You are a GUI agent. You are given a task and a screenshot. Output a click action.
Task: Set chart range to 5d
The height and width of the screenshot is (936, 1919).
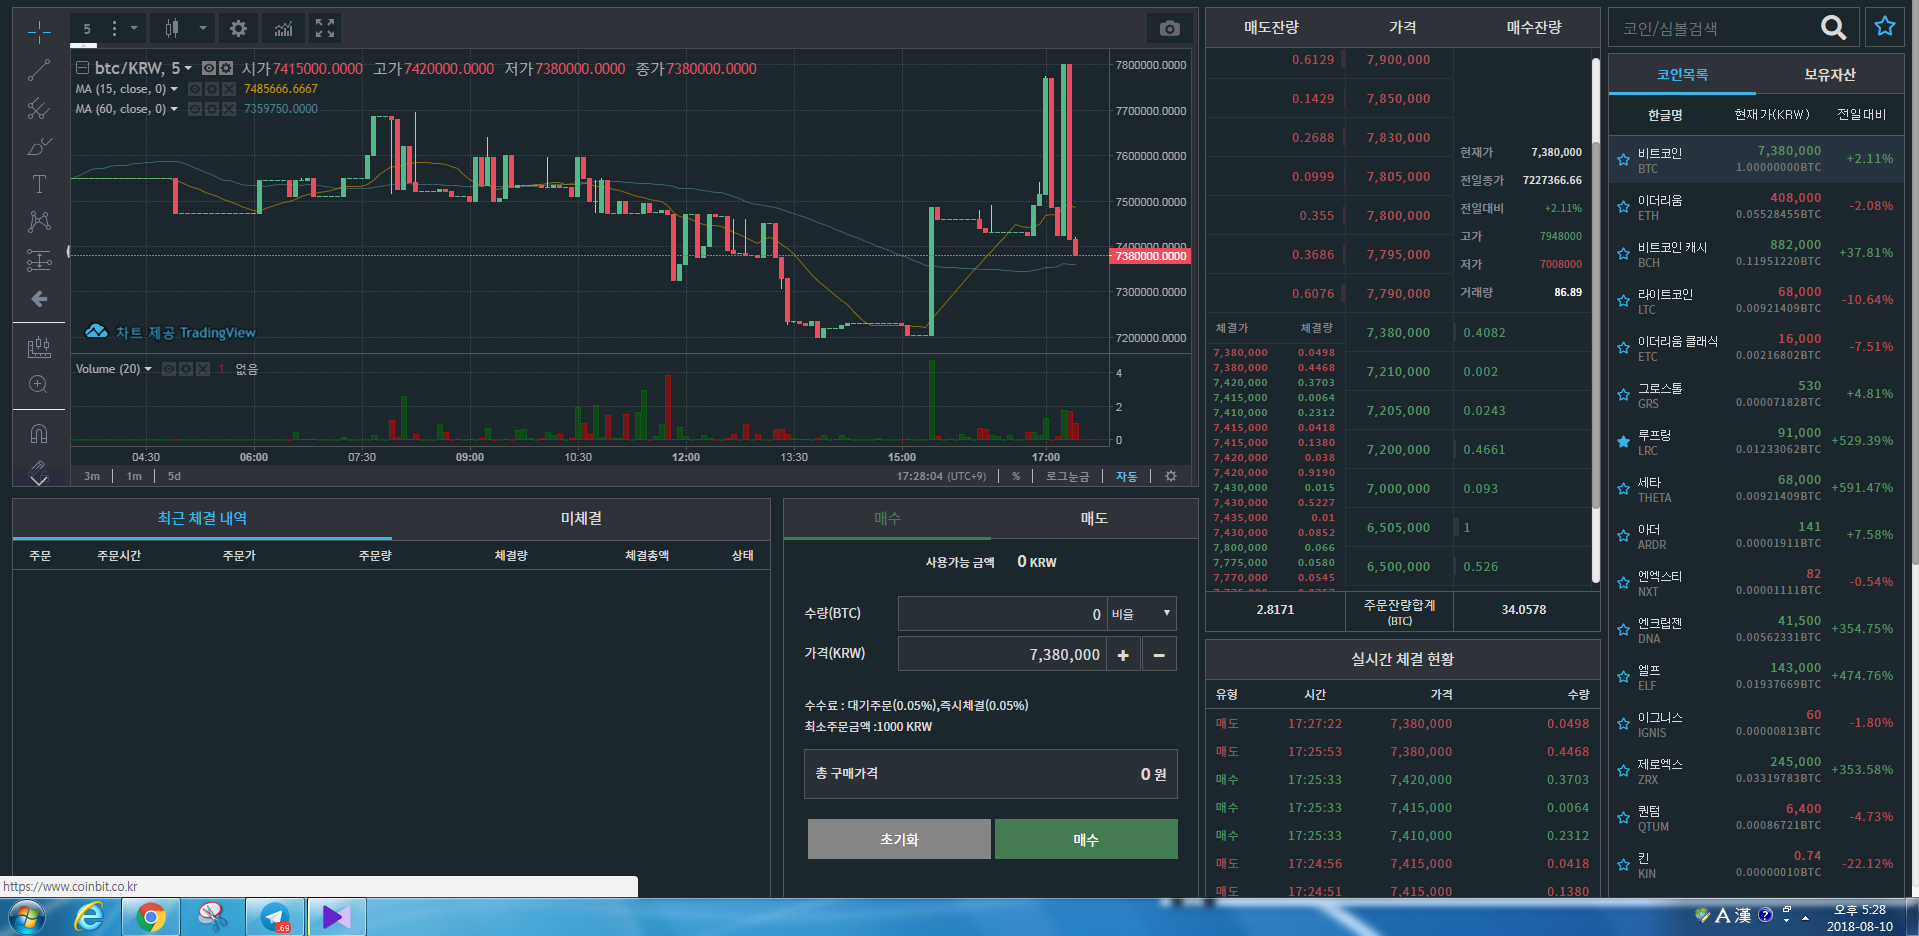tap(174, 476)
